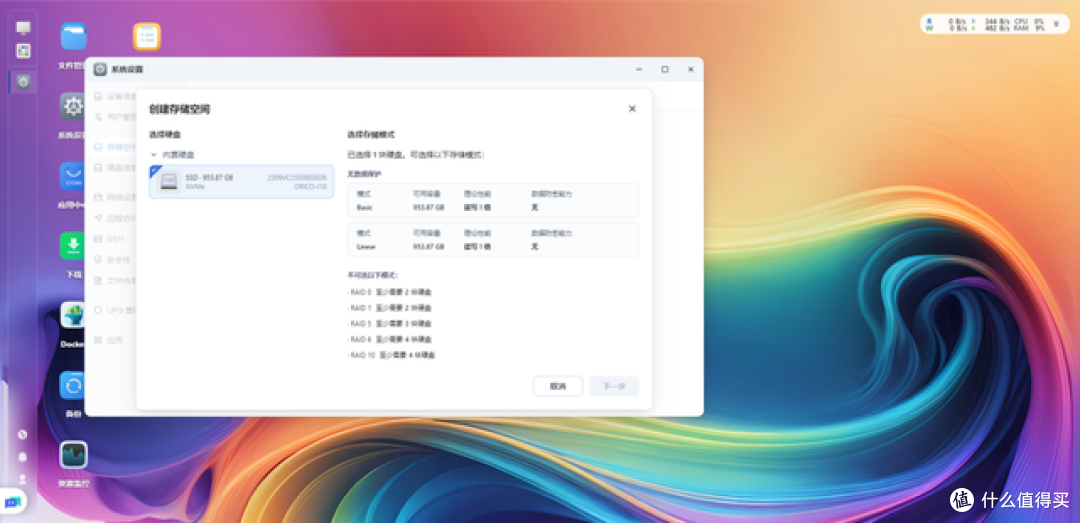Click the 取消 cancel button
This screenshot has width=1080, height=523.
pos(558,386)
